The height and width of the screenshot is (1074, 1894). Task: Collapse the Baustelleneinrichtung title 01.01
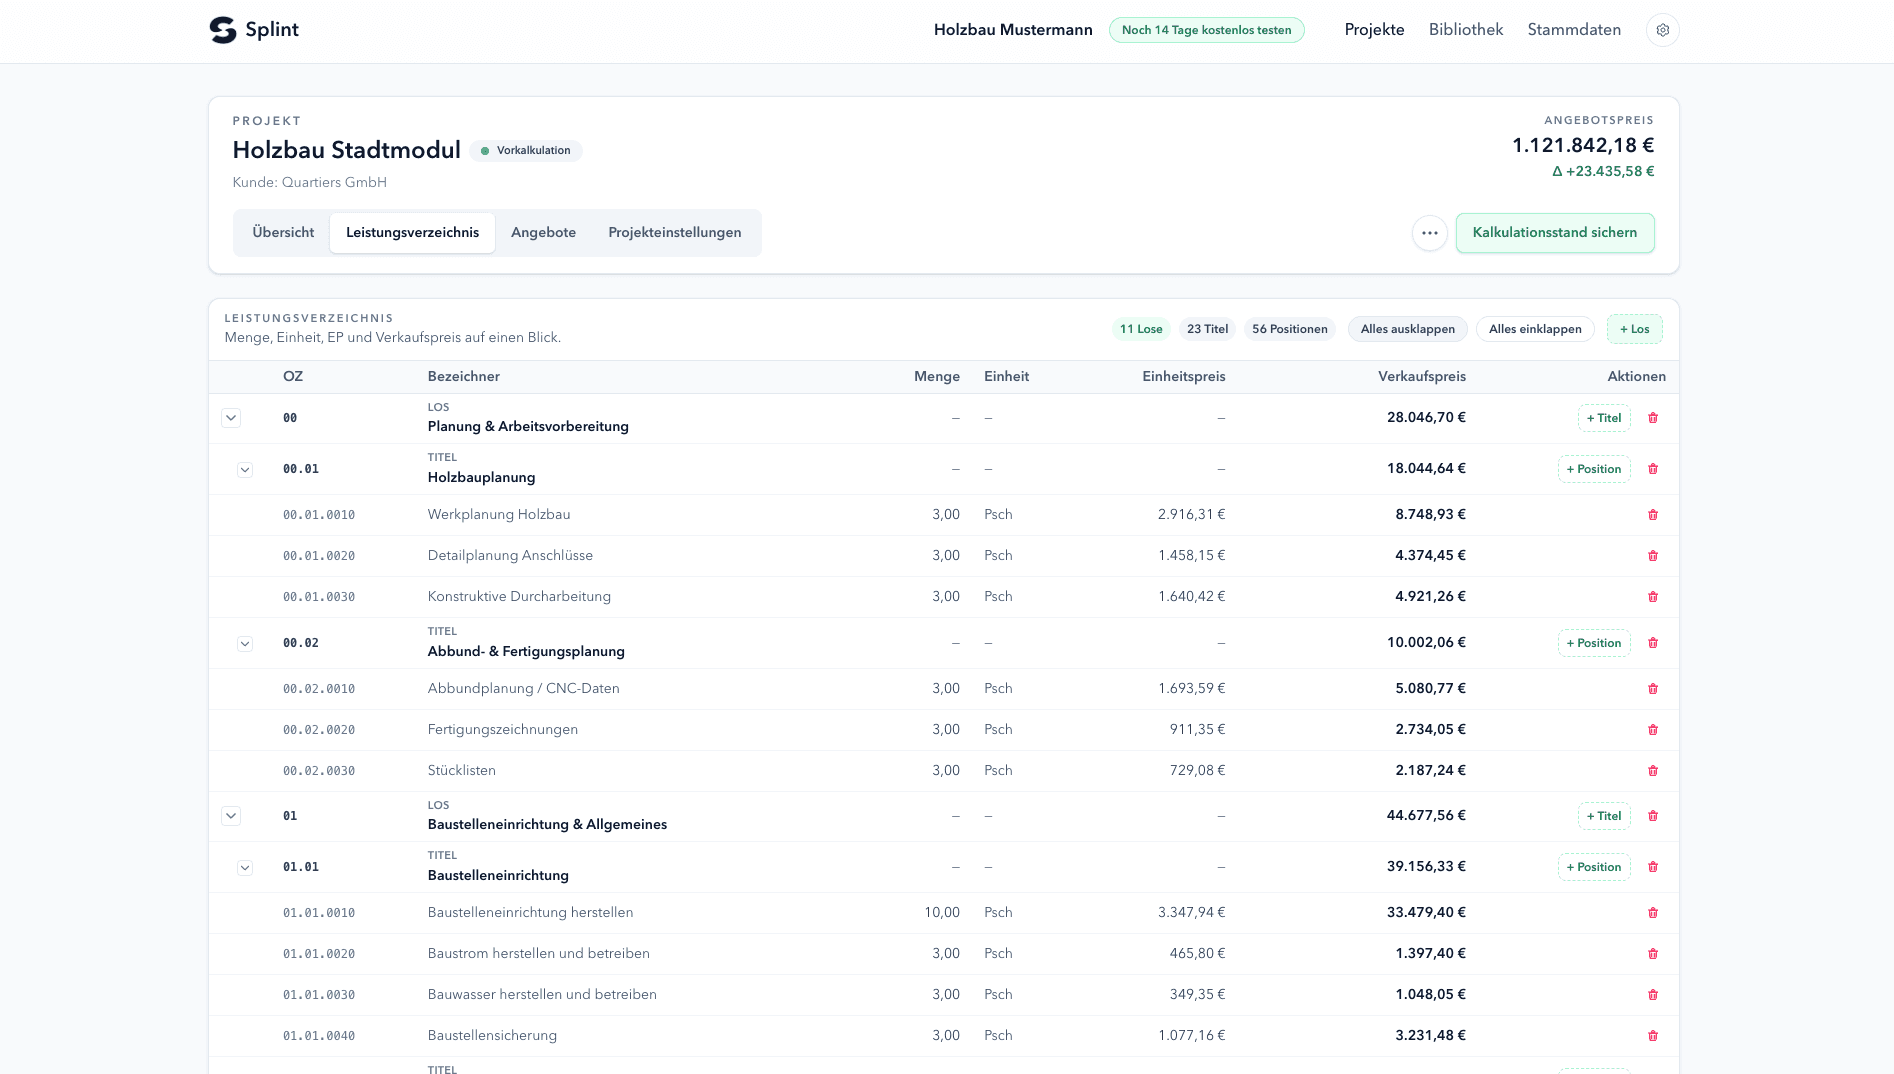click(x=245, y=867)
